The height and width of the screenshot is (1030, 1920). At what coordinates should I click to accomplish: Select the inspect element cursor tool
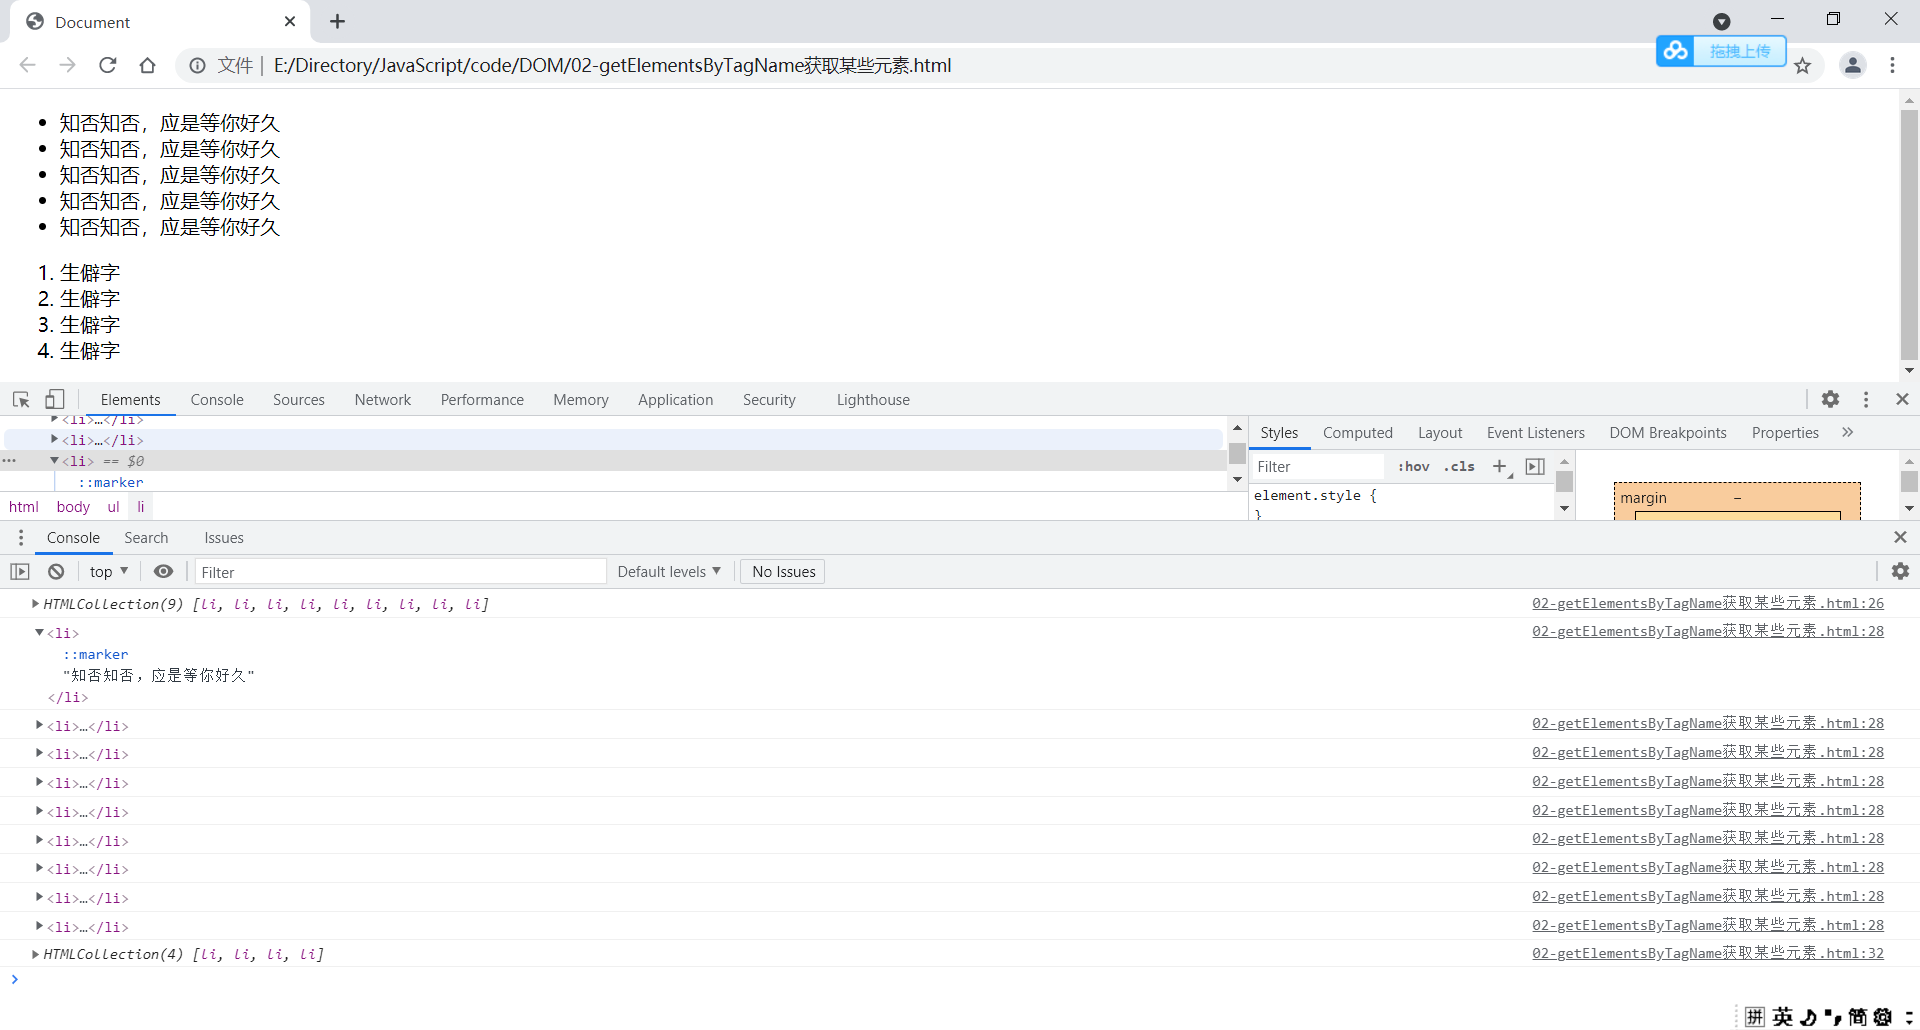pyautogui.click(x=20, y=399)
